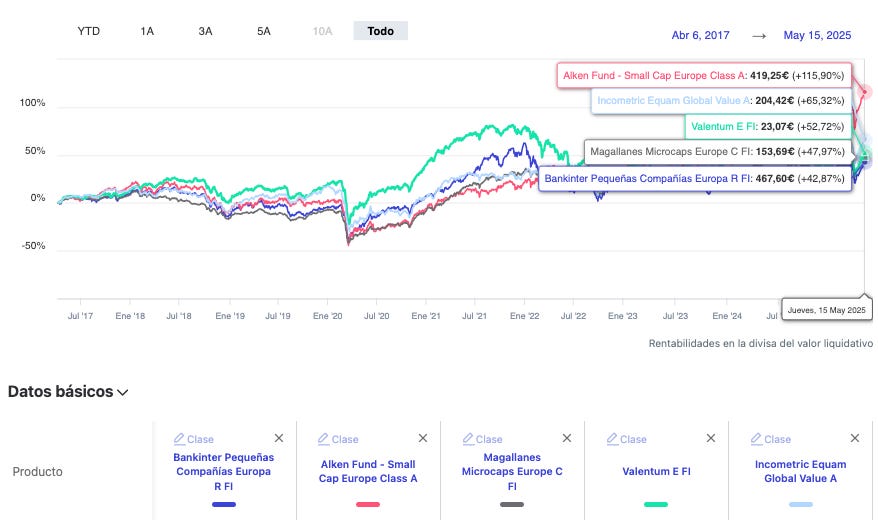
Task: Click the Valentum E FI chart tooltip
Action: click(x=768, y=127)
